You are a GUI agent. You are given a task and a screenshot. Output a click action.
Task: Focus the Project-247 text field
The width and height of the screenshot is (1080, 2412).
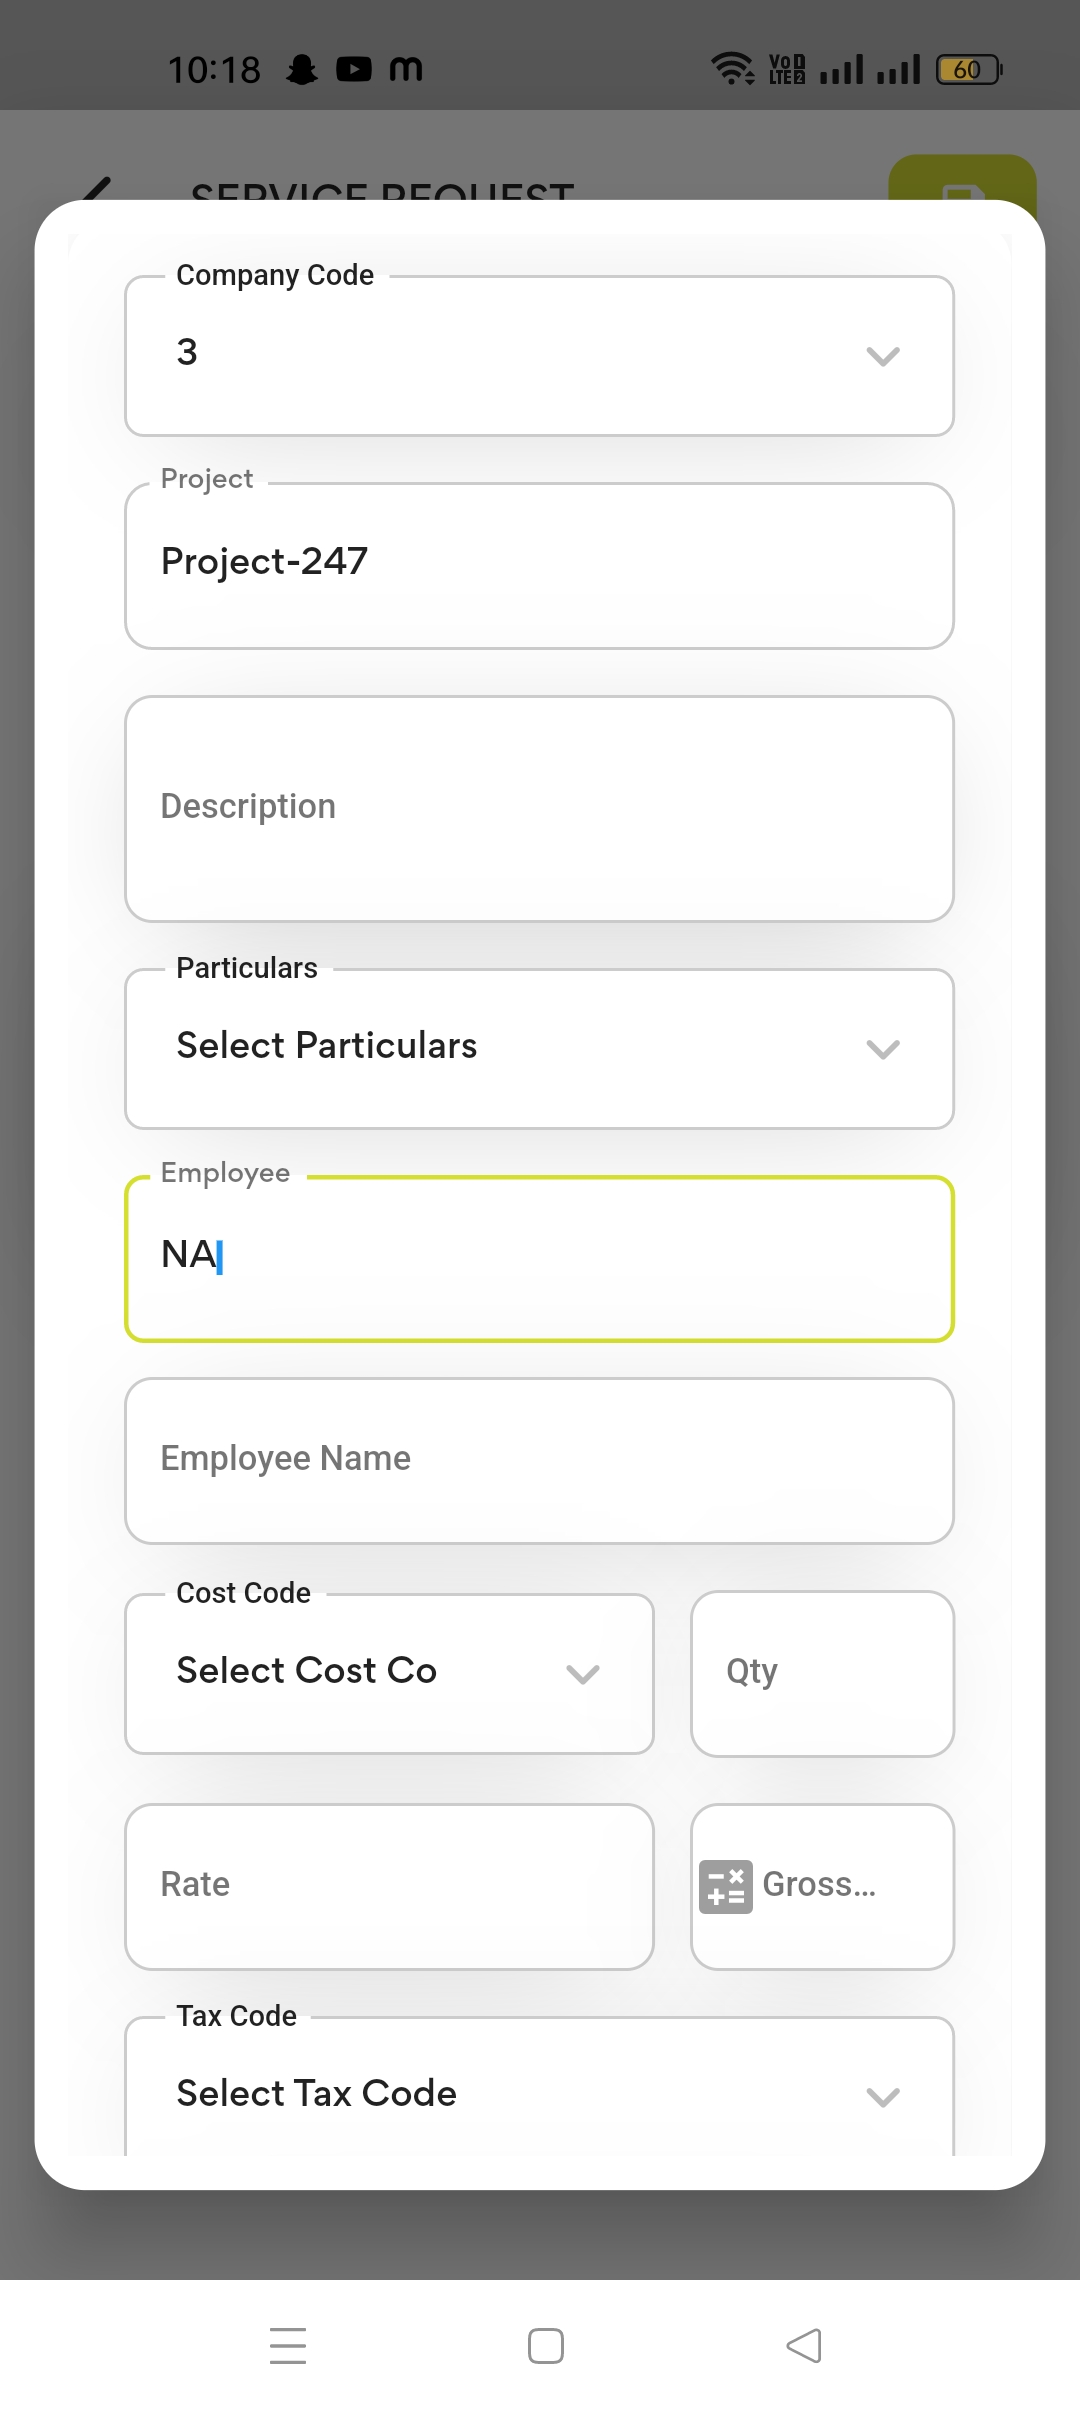pos(539,566)
